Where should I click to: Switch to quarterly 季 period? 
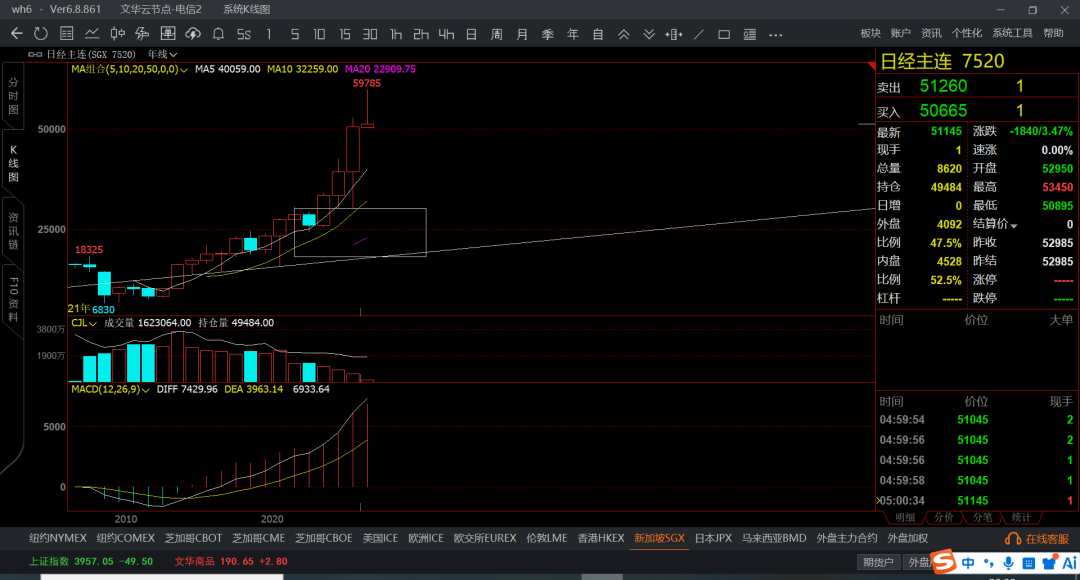point(548,34)
